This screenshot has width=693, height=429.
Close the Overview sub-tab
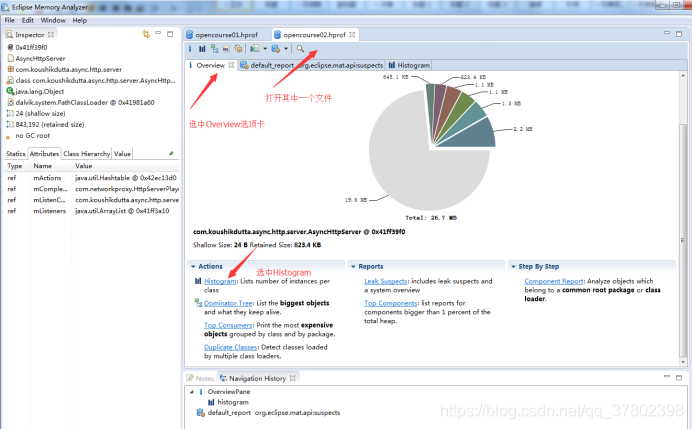tap(231, 65)
